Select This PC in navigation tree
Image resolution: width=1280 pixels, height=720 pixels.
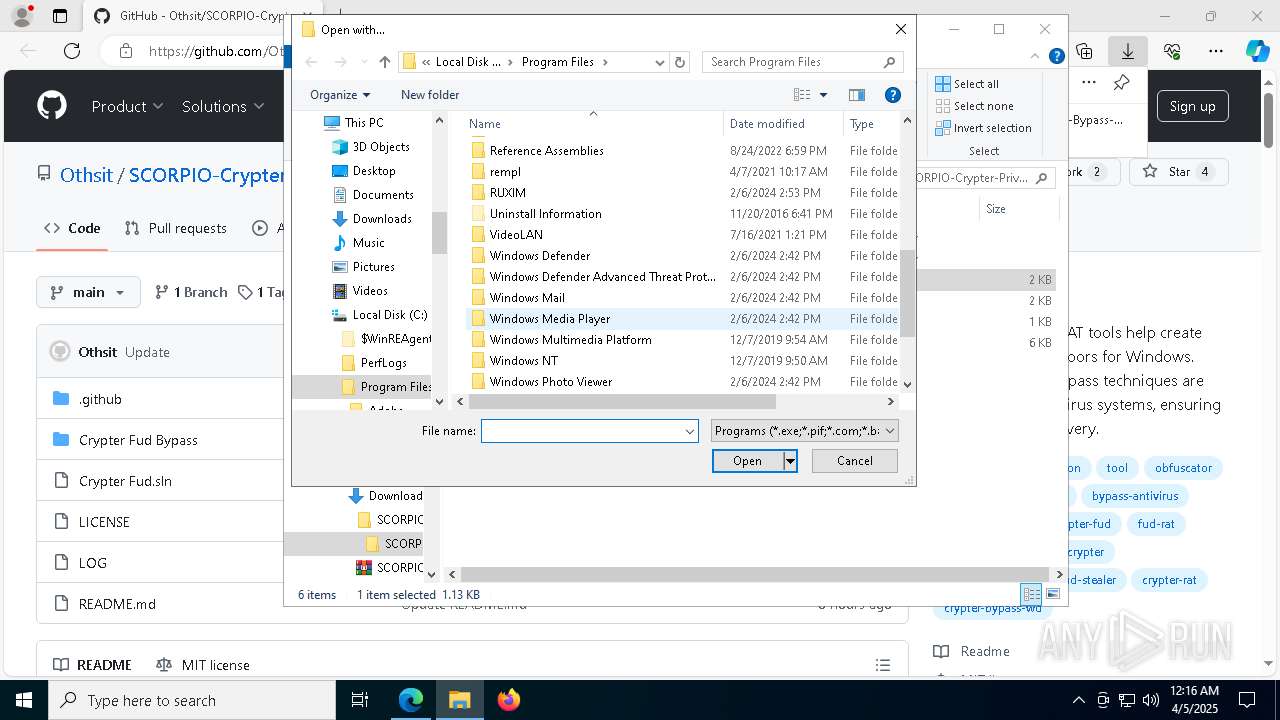pyautogui.click(x=364, y=123)
